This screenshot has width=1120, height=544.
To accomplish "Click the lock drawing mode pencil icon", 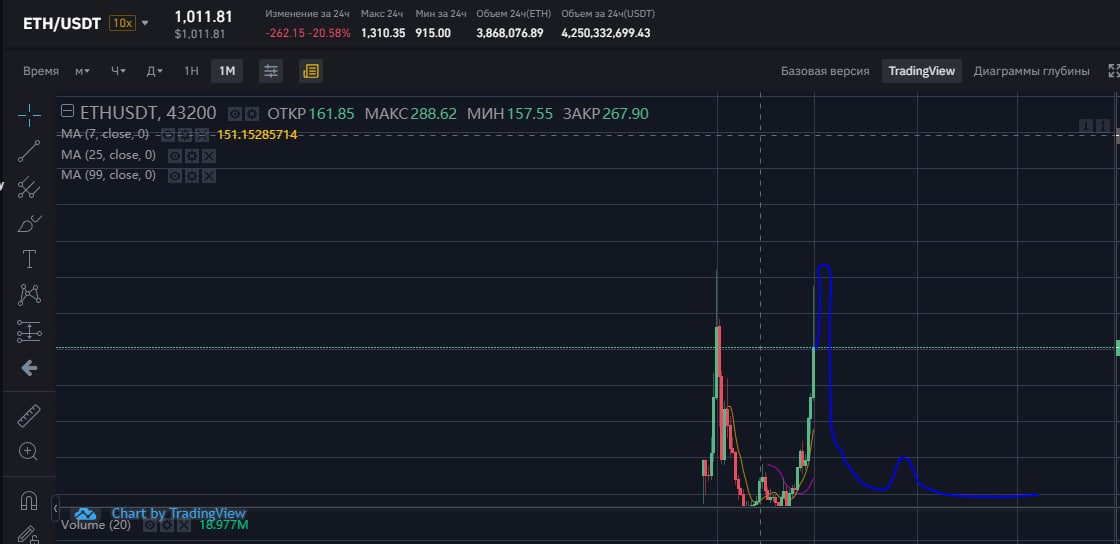I will click(28, 535).
